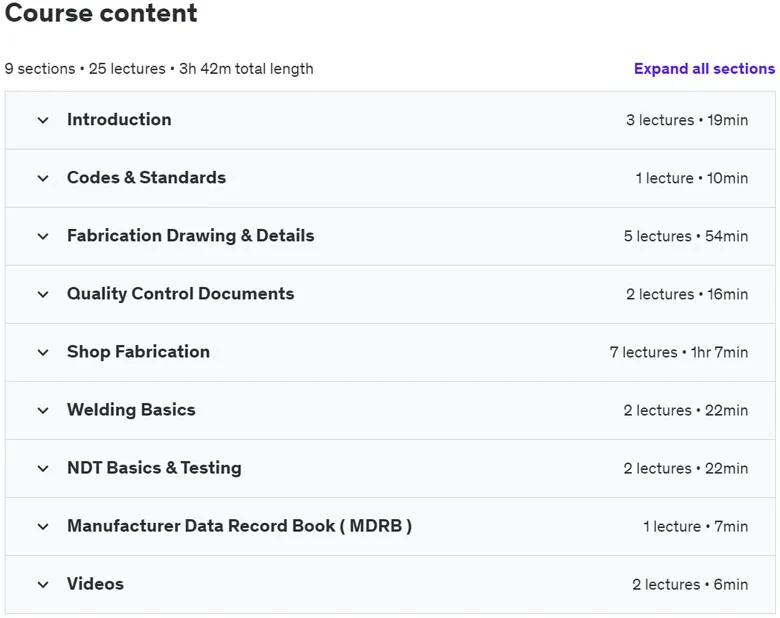Screen dimensions: 780x618
Task: Toggle the Shop Fabrication chevron arrow
Action: pos(43,353)
